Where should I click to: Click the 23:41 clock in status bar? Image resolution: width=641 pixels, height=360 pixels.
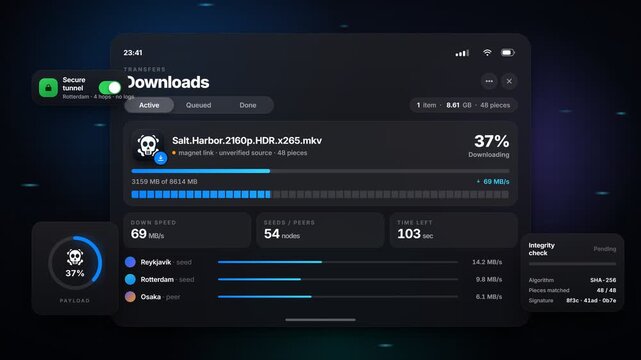(133, 53)
